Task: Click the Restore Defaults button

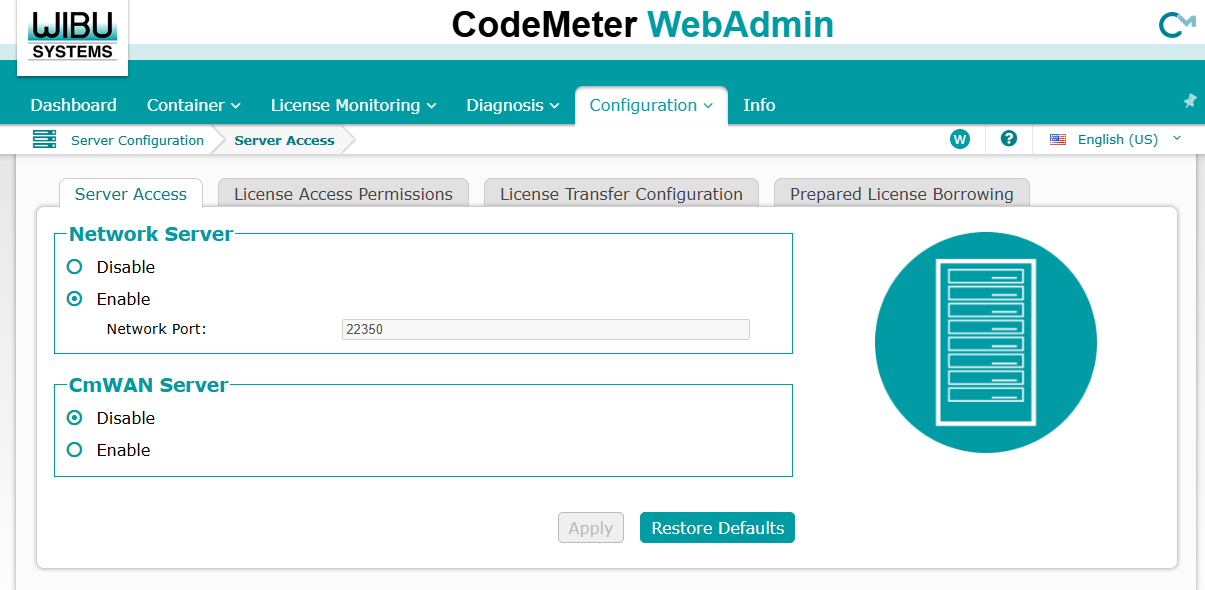Action: click(x=717, y=528)
